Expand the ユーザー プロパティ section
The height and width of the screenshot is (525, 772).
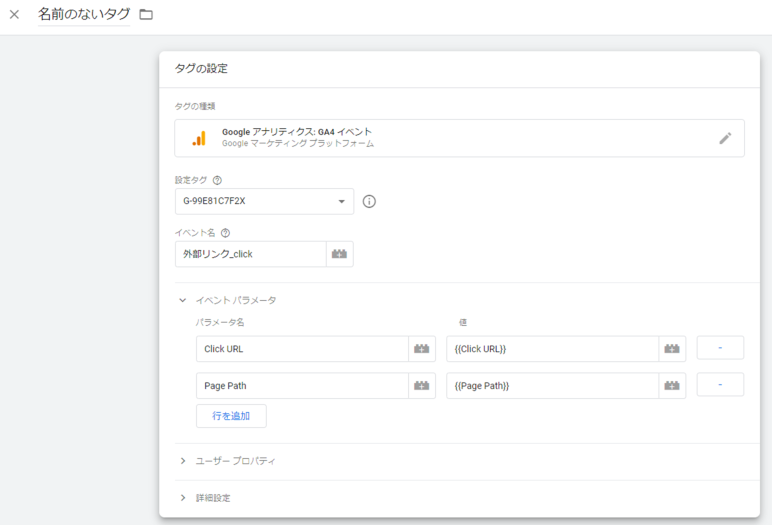point(183,461)
